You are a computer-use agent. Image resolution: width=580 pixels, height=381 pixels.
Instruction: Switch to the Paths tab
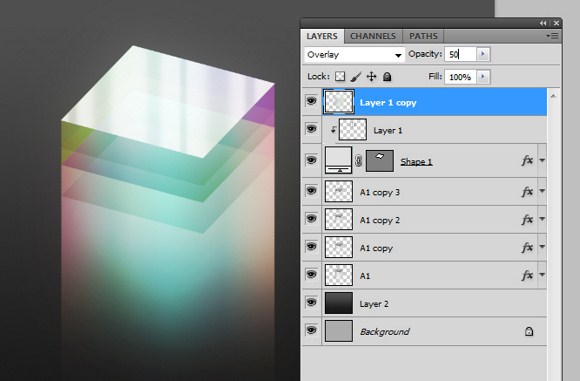(423, 36)
